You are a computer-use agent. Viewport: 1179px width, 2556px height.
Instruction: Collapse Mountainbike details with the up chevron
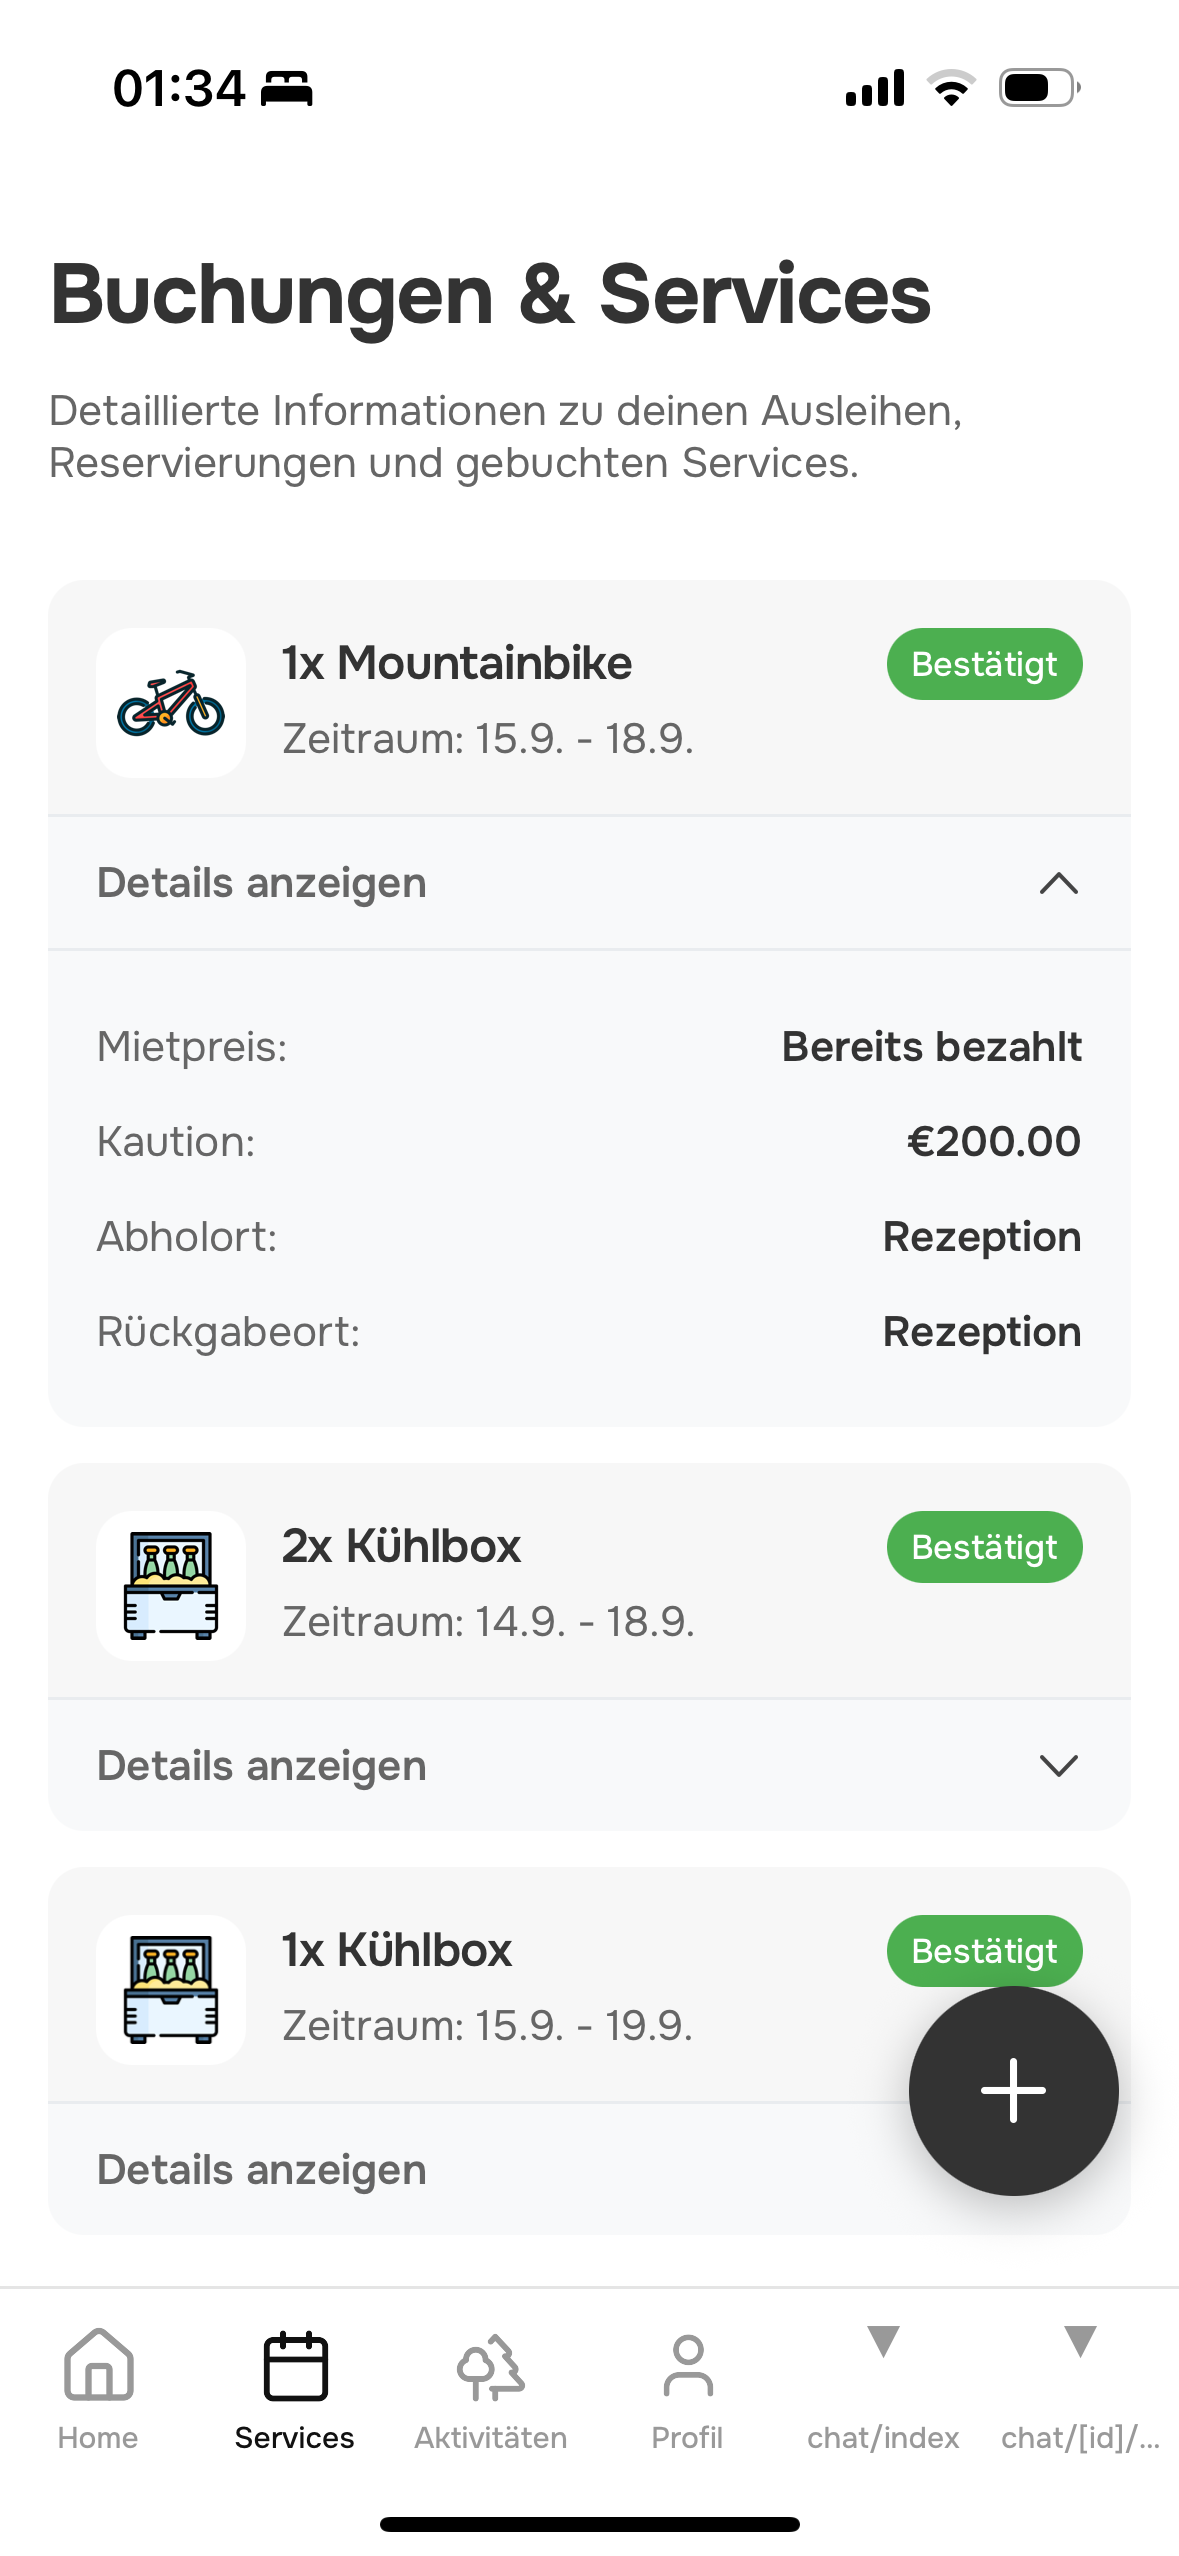coord(1058,883)
